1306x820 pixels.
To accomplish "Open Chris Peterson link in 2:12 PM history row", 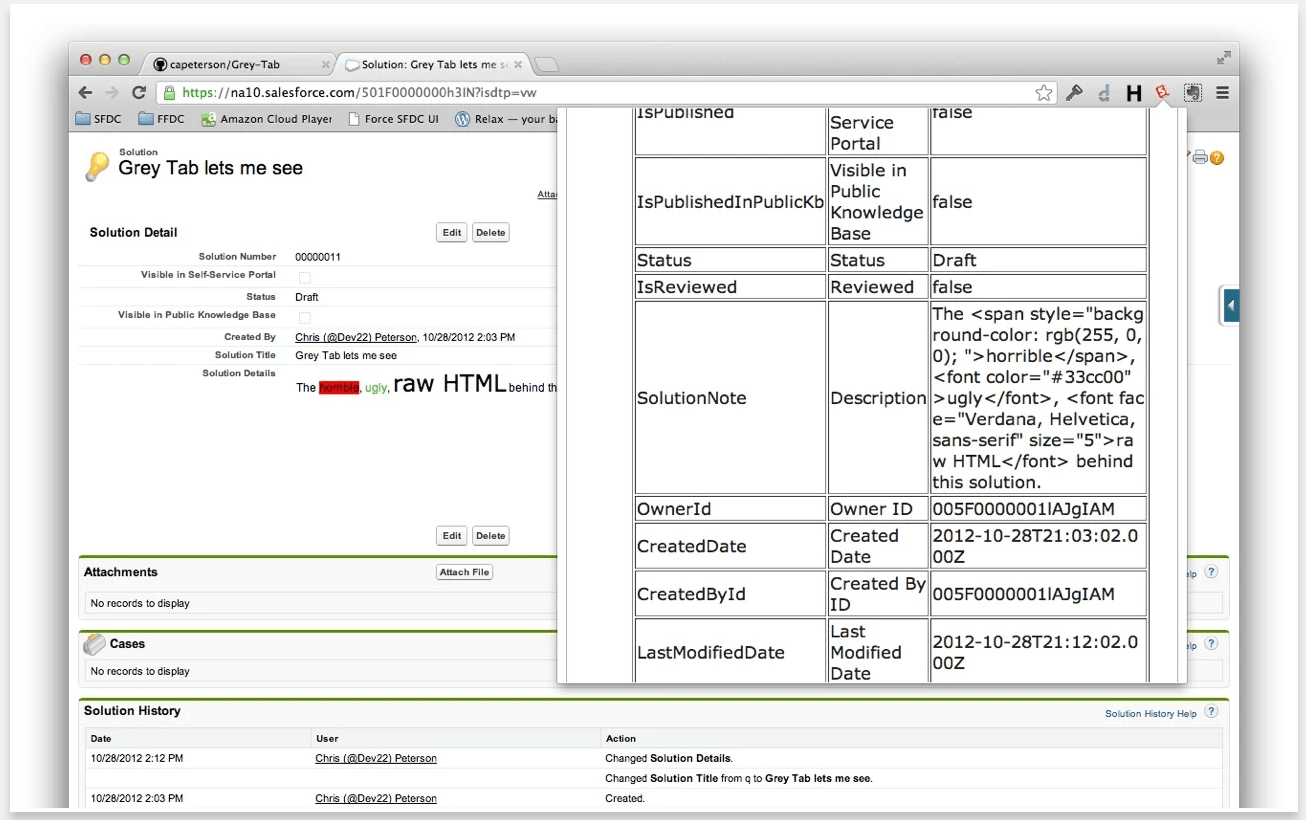I will point(376,758).
